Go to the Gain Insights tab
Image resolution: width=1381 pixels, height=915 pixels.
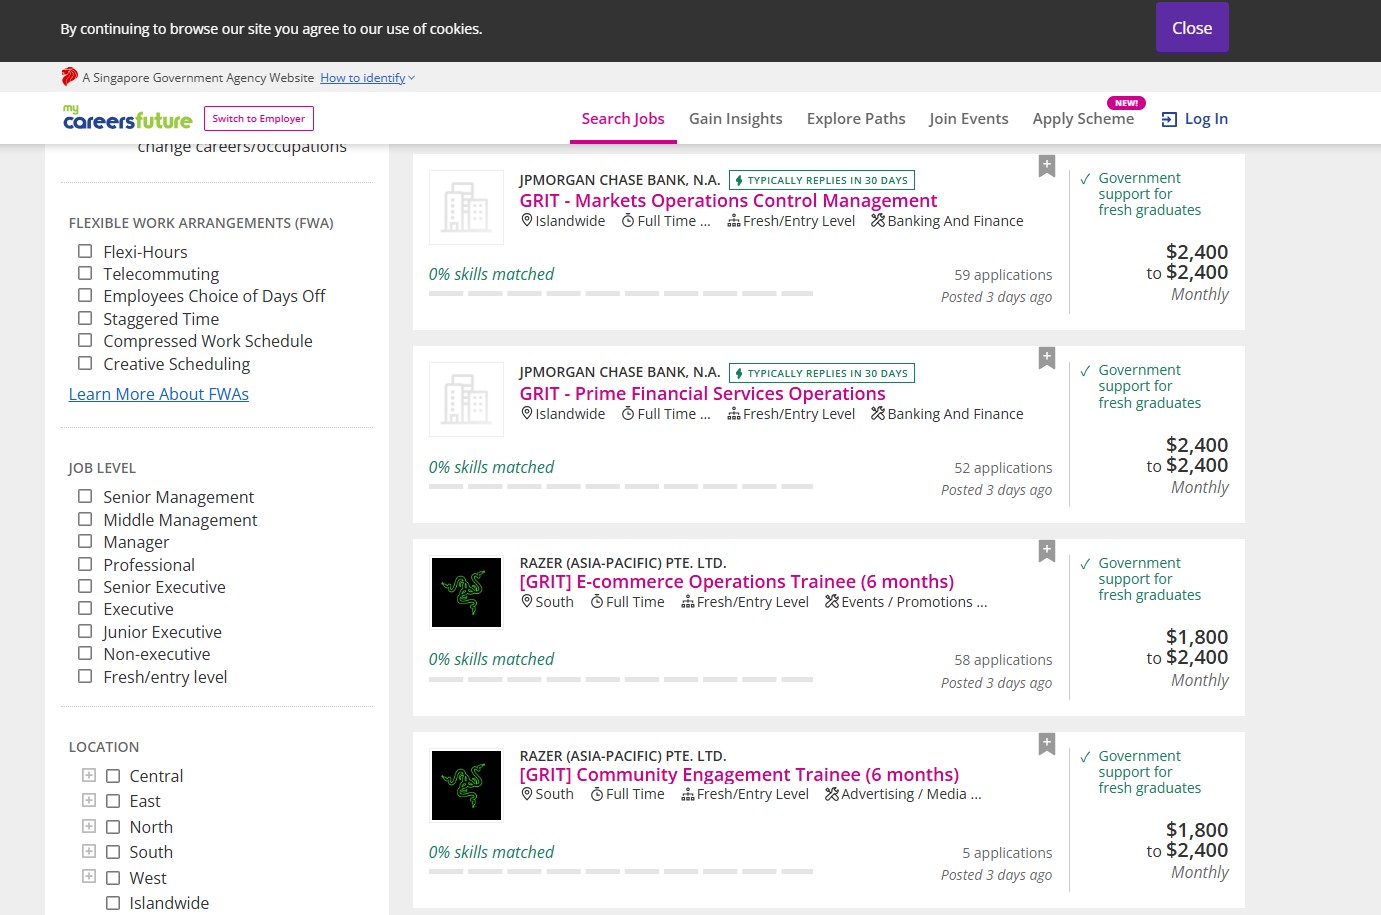[735, 119]
